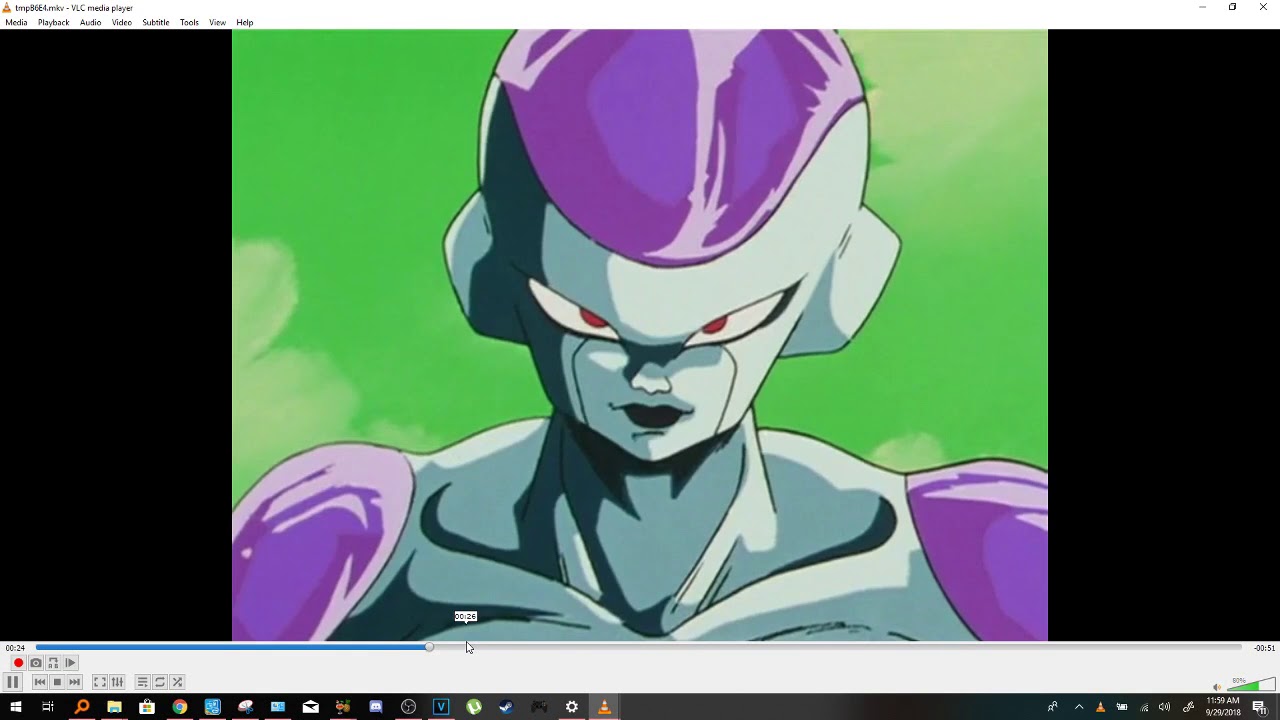Adjust the volume slider at 80%
The width and height of the screenshot is (1280, 720).
click(1252, 685)
